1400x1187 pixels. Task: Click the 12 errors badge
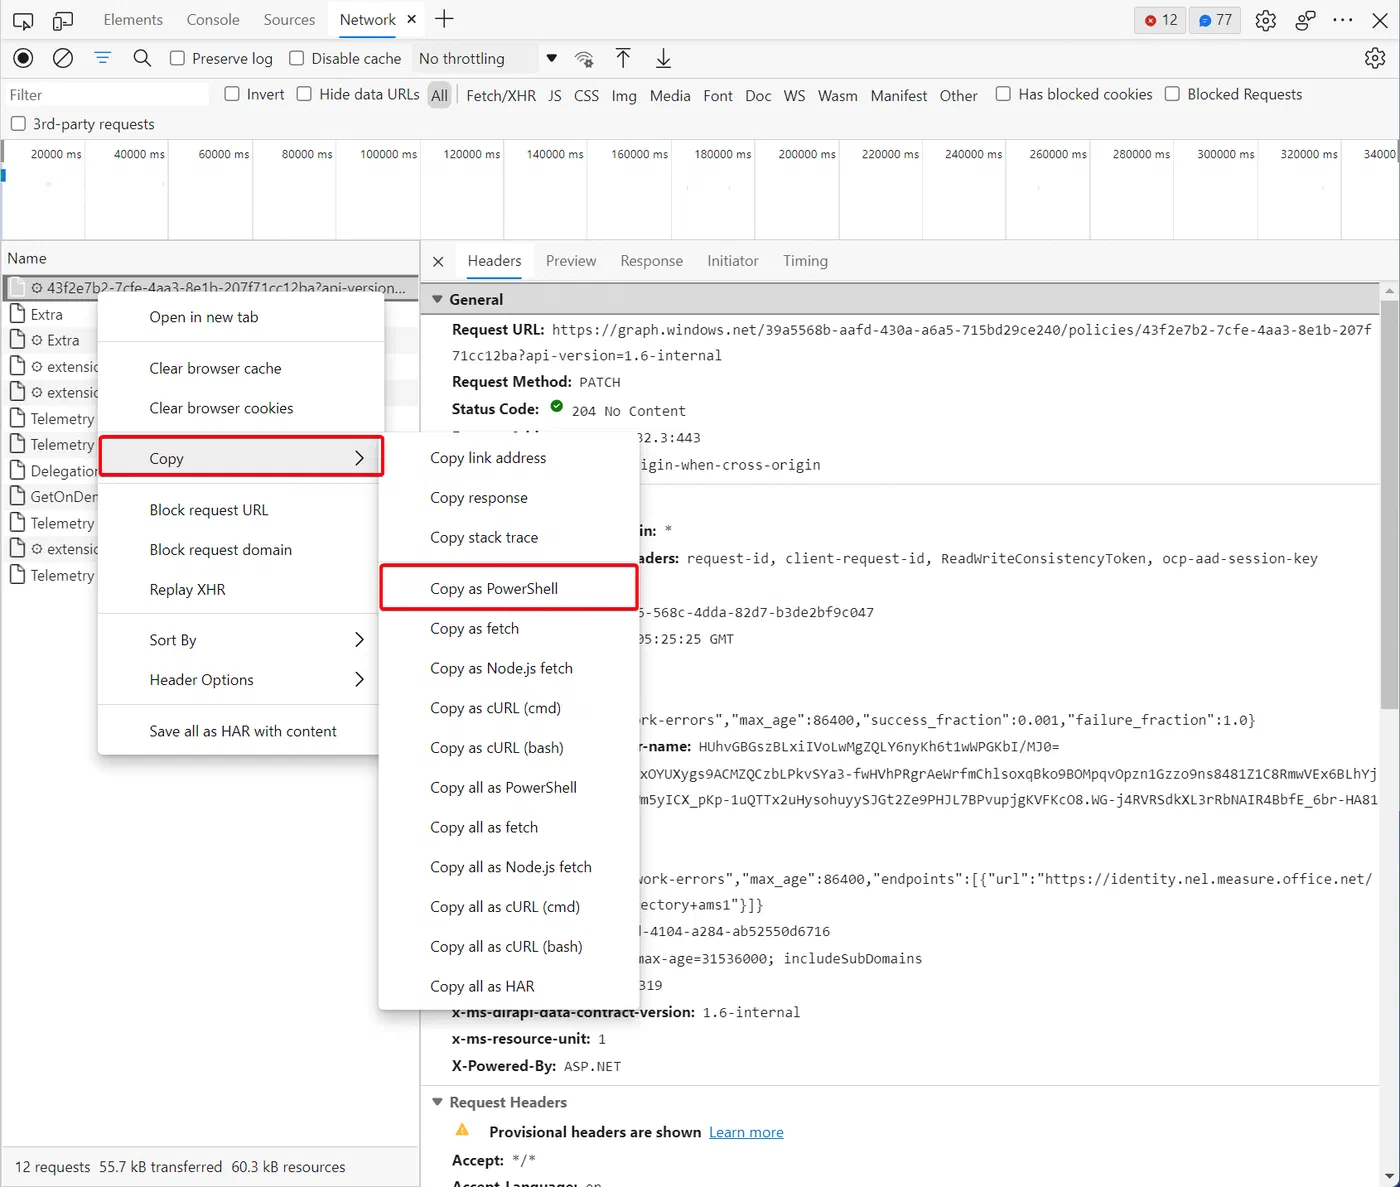coord(1161,20)
